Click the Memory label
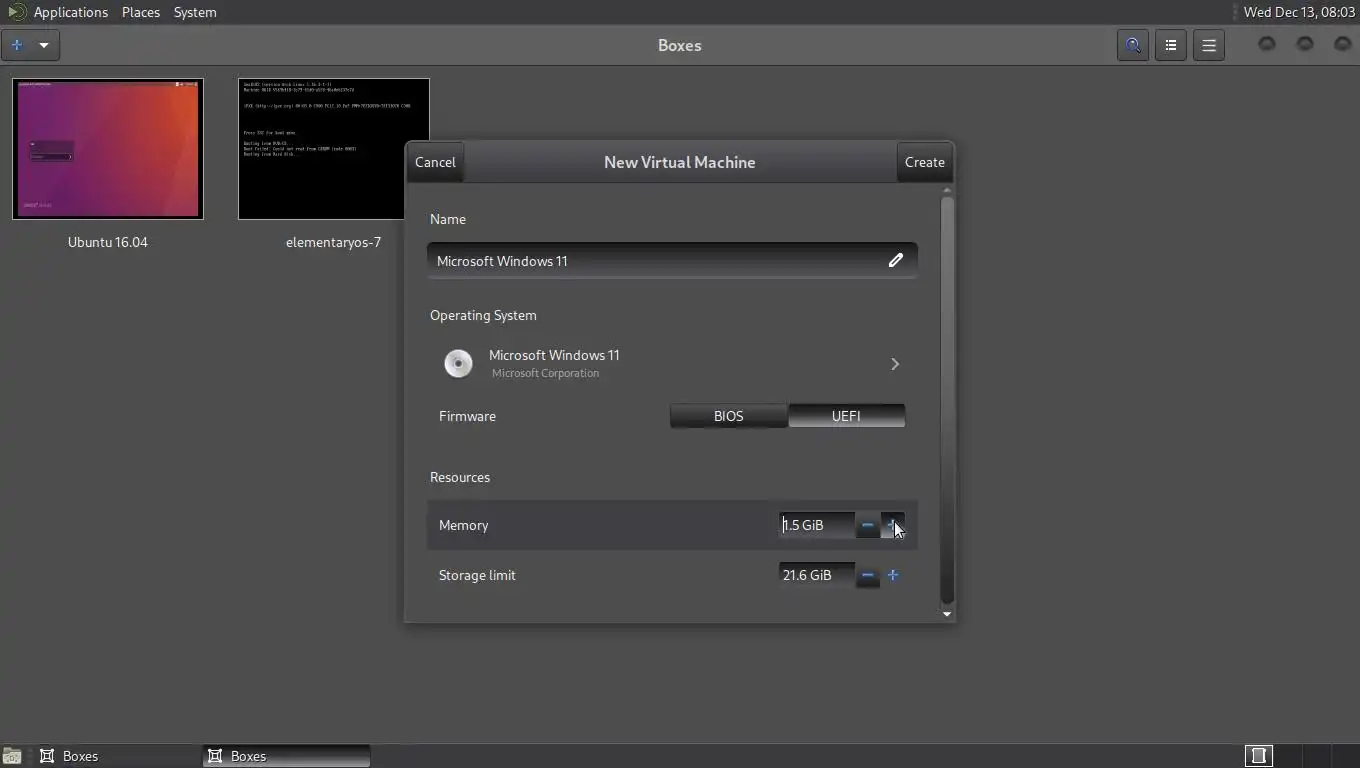Screen dimensions: 1360x768 coord(463,525)
